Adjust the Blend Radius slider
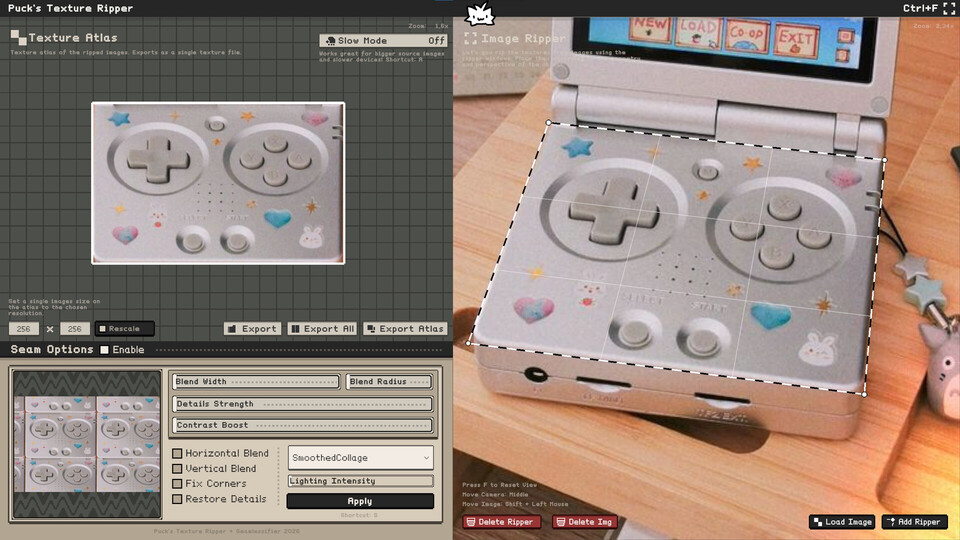 pos(389,381)
